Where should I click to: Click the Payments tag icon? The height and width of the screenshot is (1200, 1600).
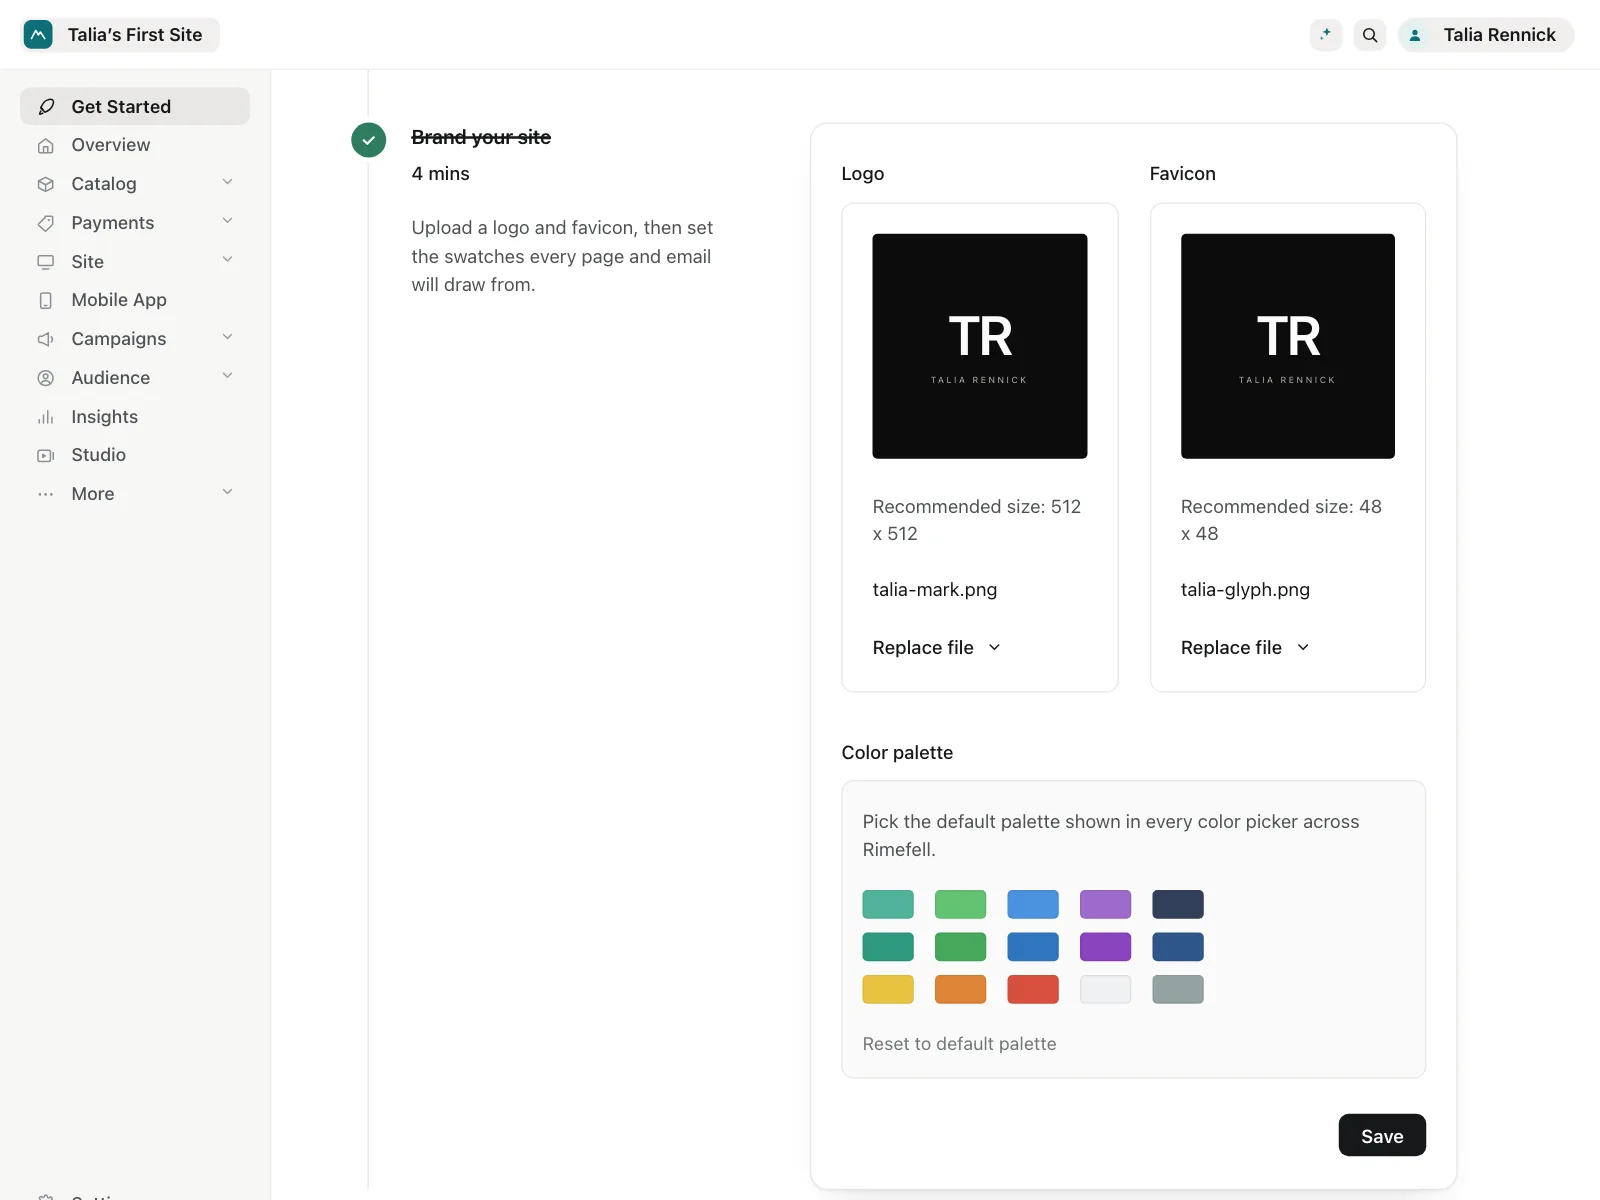pyautogui.click(x=46, y=223)
